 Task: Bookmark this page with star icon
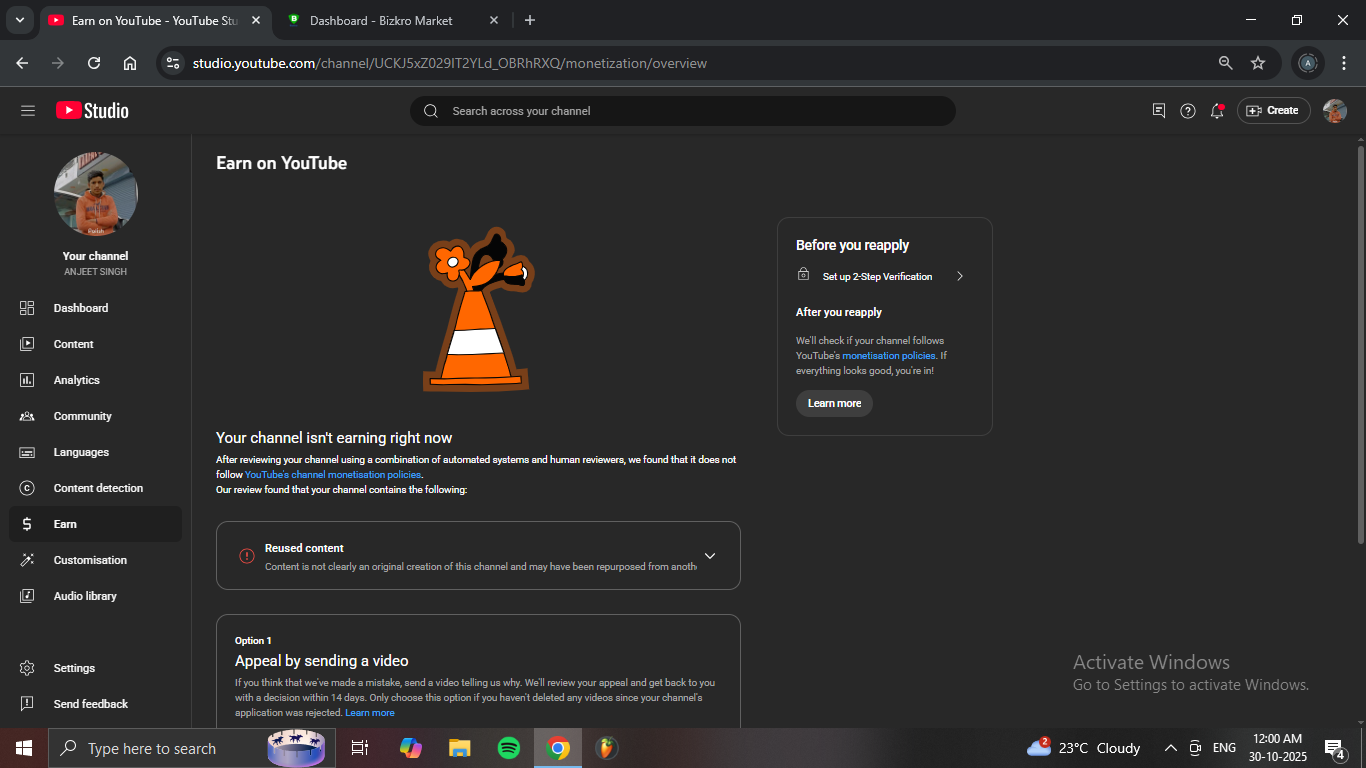point(1258,63)
